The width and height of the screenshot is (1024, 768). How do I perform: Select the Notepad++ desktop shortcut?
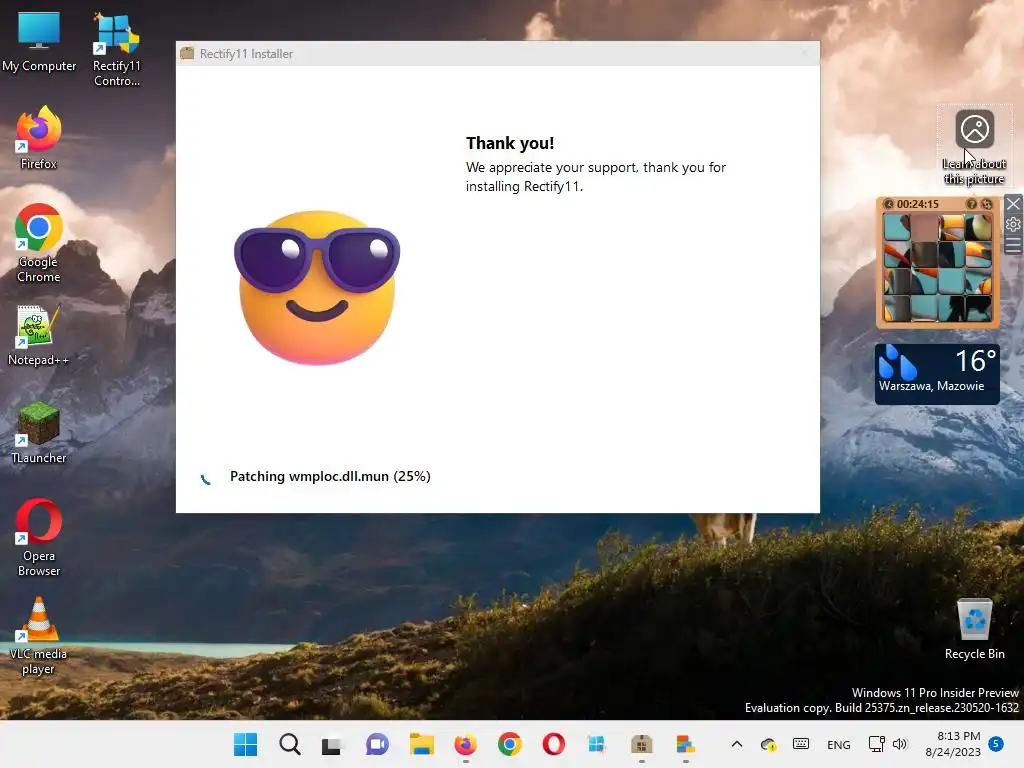click(x=39, y=335)
